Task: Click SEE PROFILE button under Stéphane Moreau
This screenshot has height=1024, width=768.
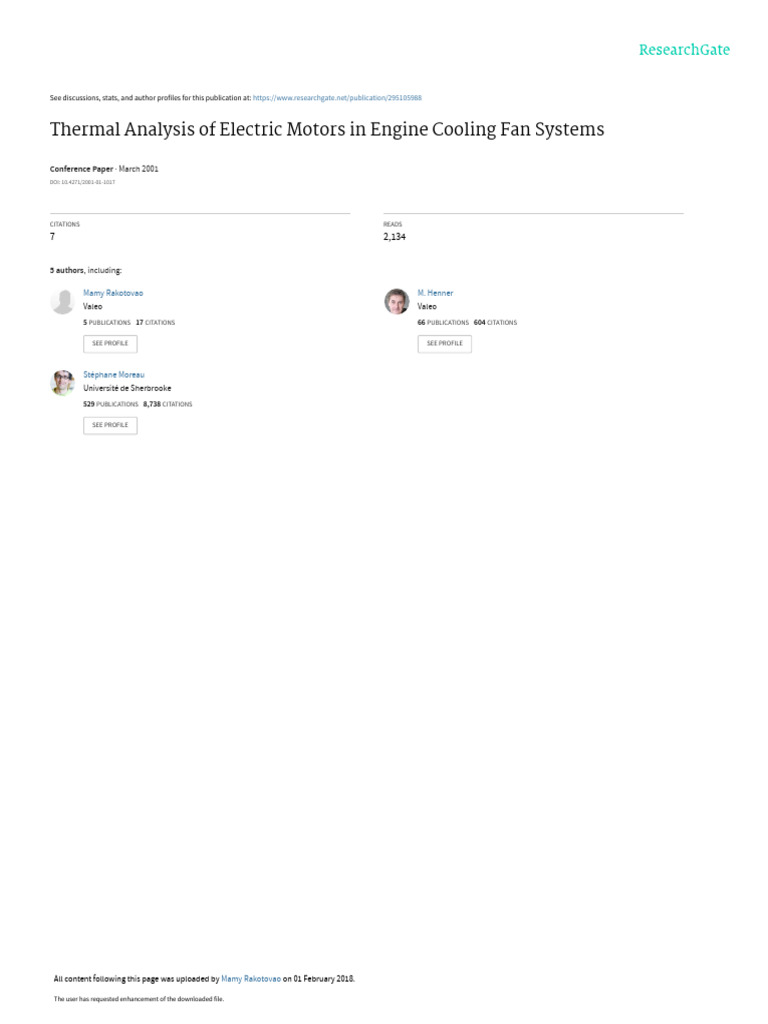Action: click(x=110, y=425)
